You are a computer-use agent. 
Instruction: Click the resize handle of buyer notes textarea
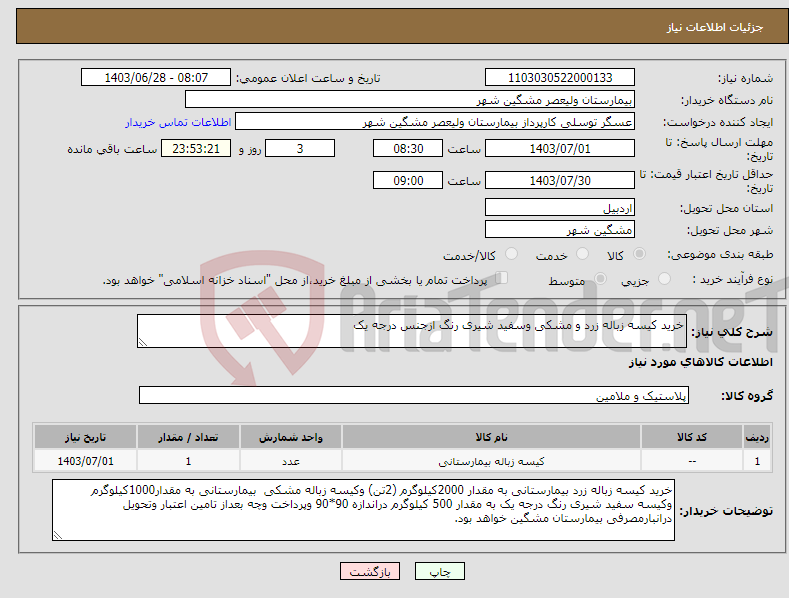pyautogui.click(x=58, y=535)
